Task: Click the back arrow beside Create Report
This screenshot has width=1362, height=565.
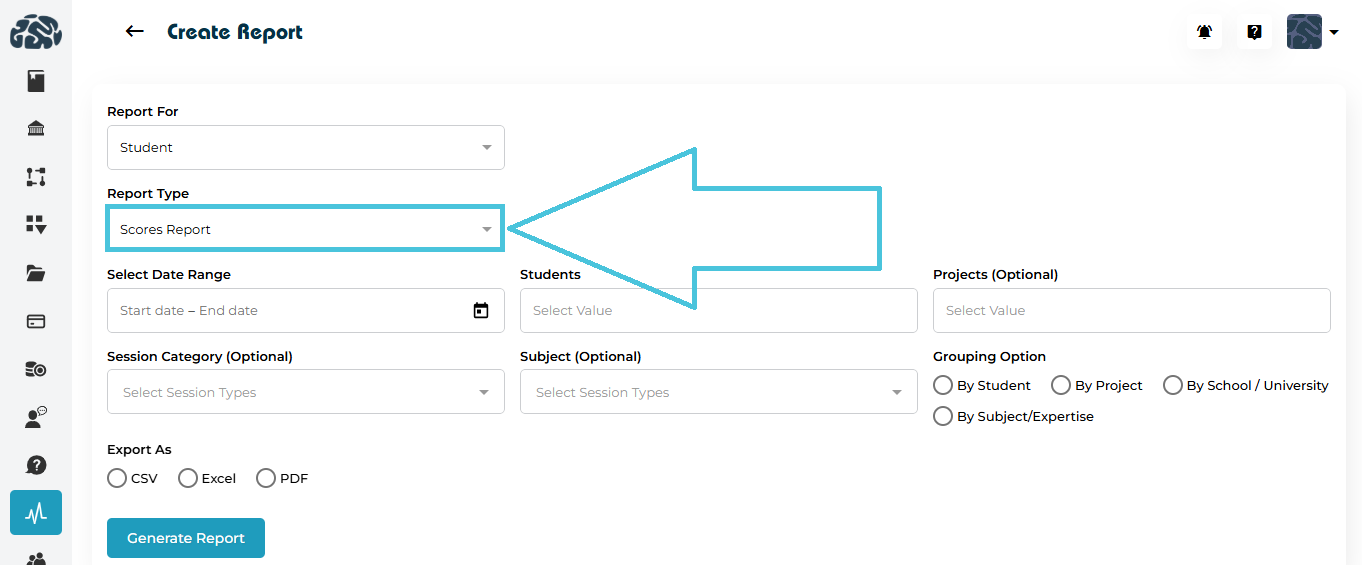Action: pos(134,32)
